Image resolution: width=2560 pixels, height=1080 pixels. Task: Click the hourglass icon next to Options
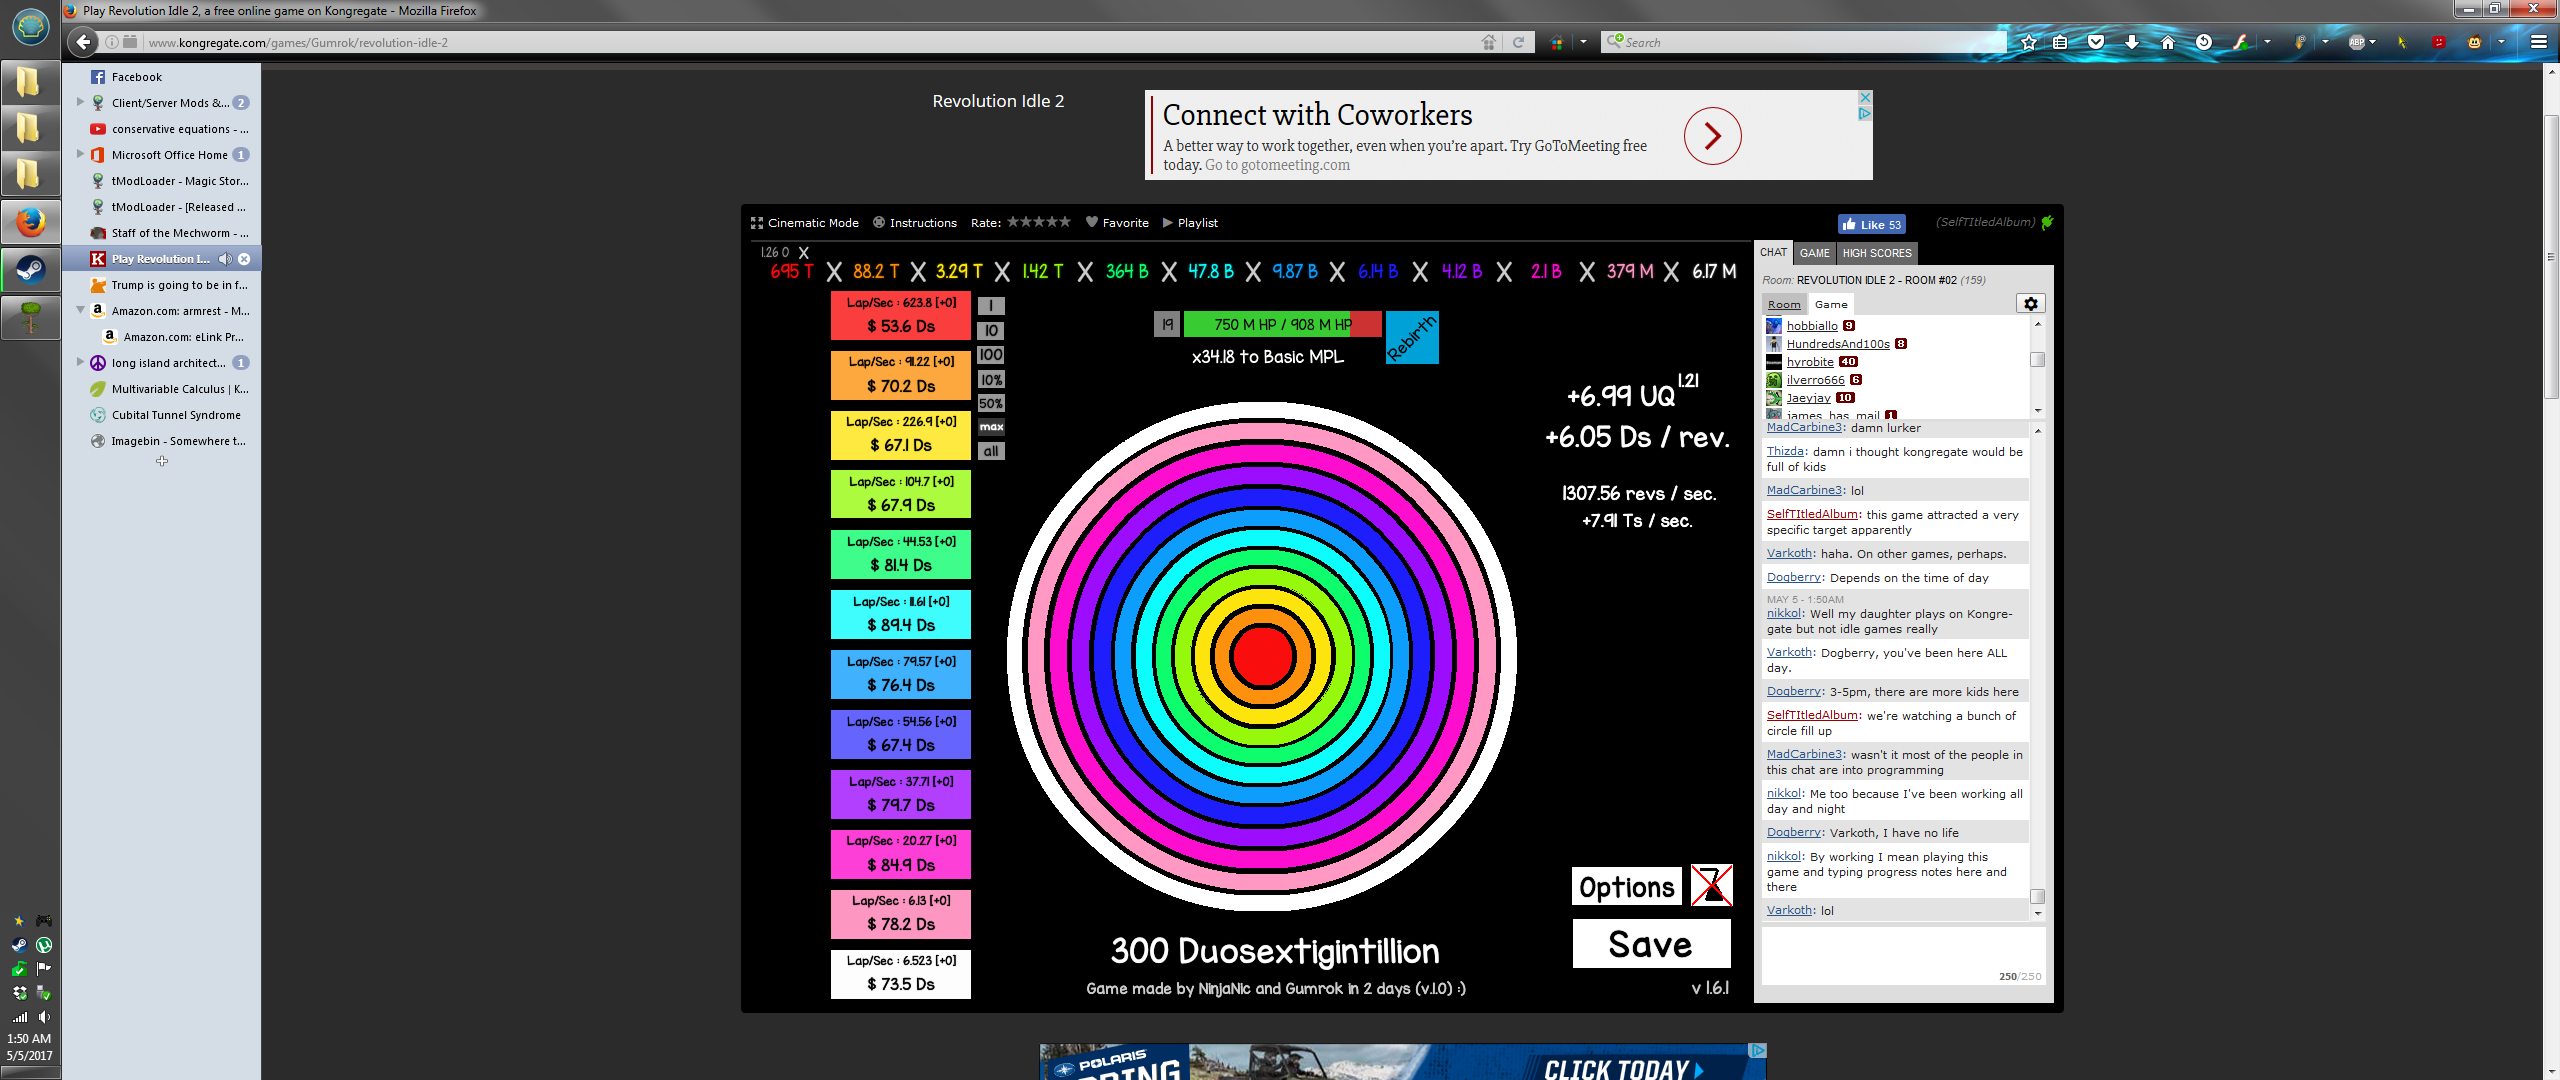[x=1711, y=886]
